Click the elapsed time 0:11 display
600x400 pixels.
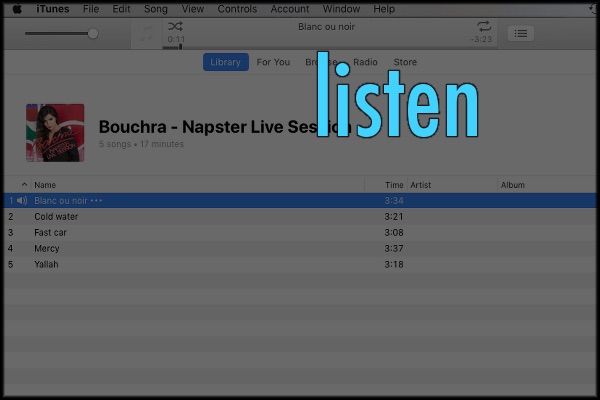[176, 39]
